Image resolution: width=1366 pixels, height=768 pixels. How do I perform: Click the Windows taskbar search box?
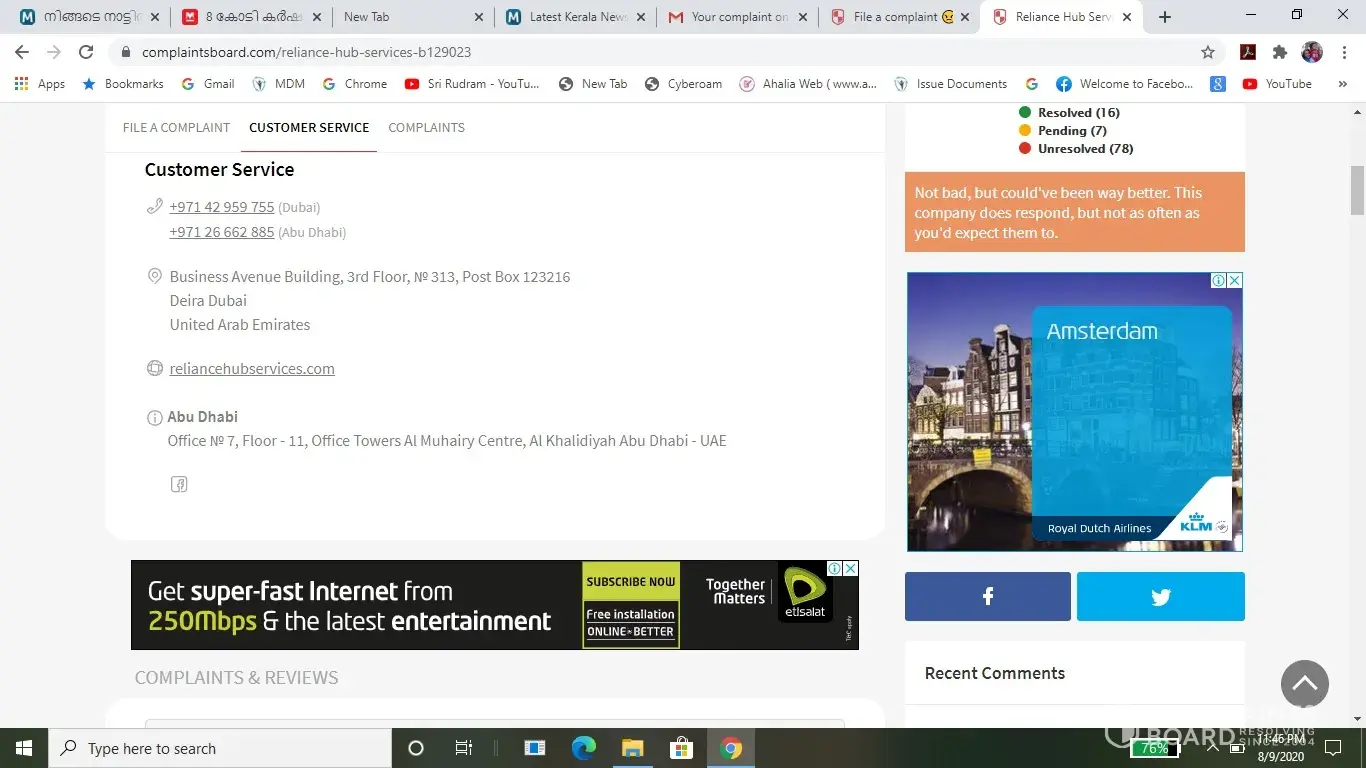tap(220, 748)
